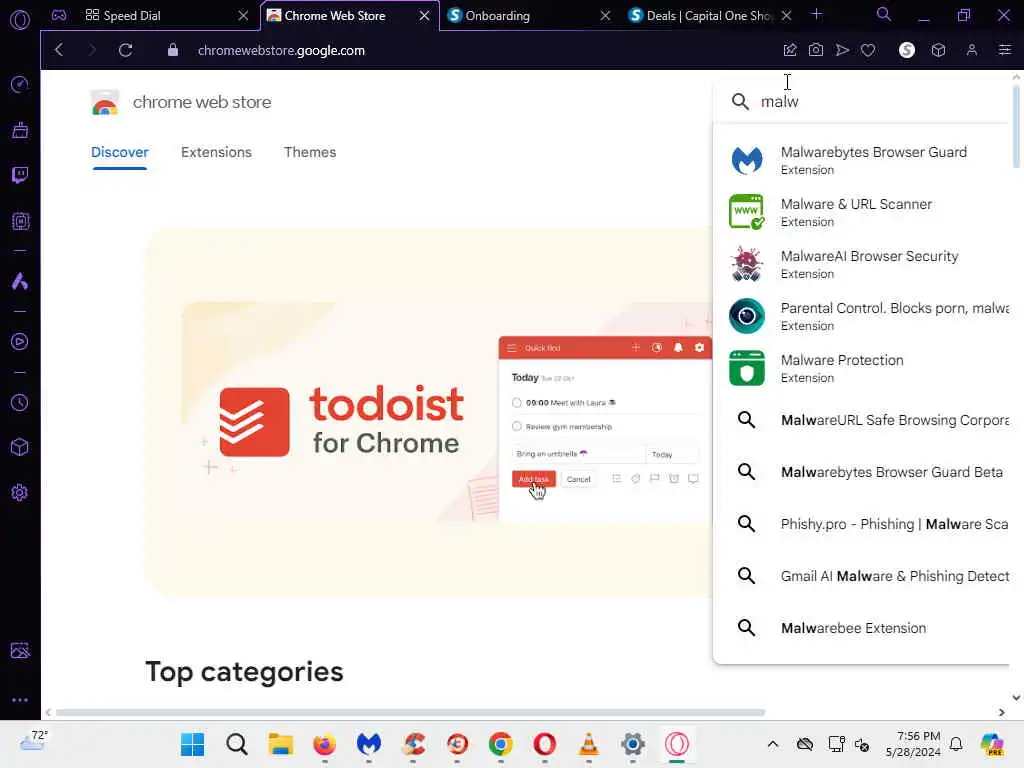Search Phishy.pro Phishing Malware suggestion
Image resolution: width=1024 pixels, height=768 pixels.
[863, 524]
